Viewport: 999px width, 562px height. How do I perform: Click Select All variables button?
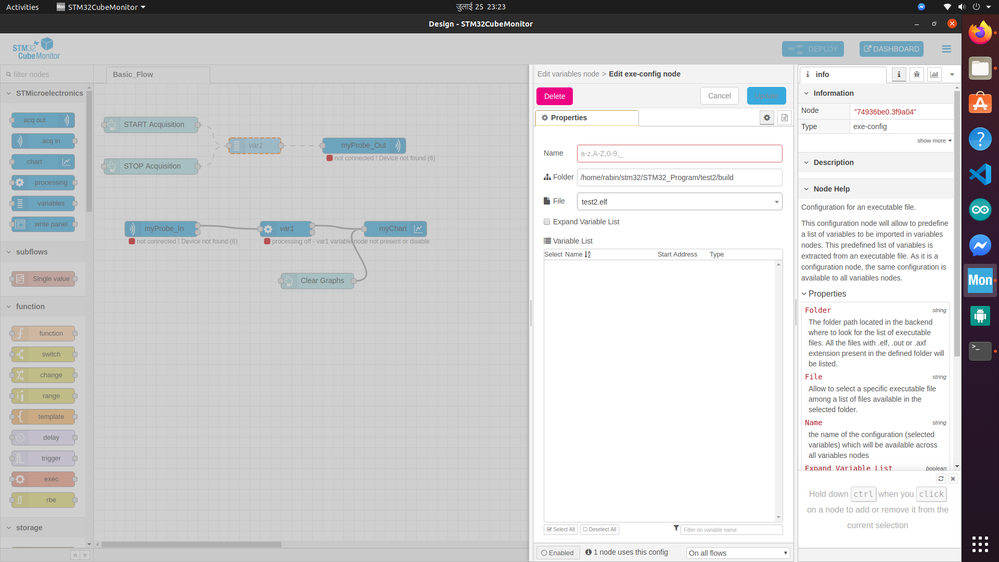coord(561,530)
